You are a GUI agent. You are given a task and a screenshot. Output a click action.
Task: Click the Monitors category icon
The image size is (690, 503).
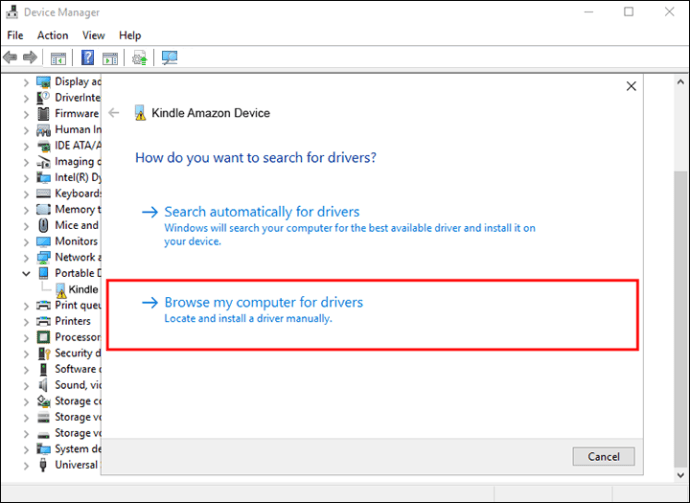(x=44, y=241)
